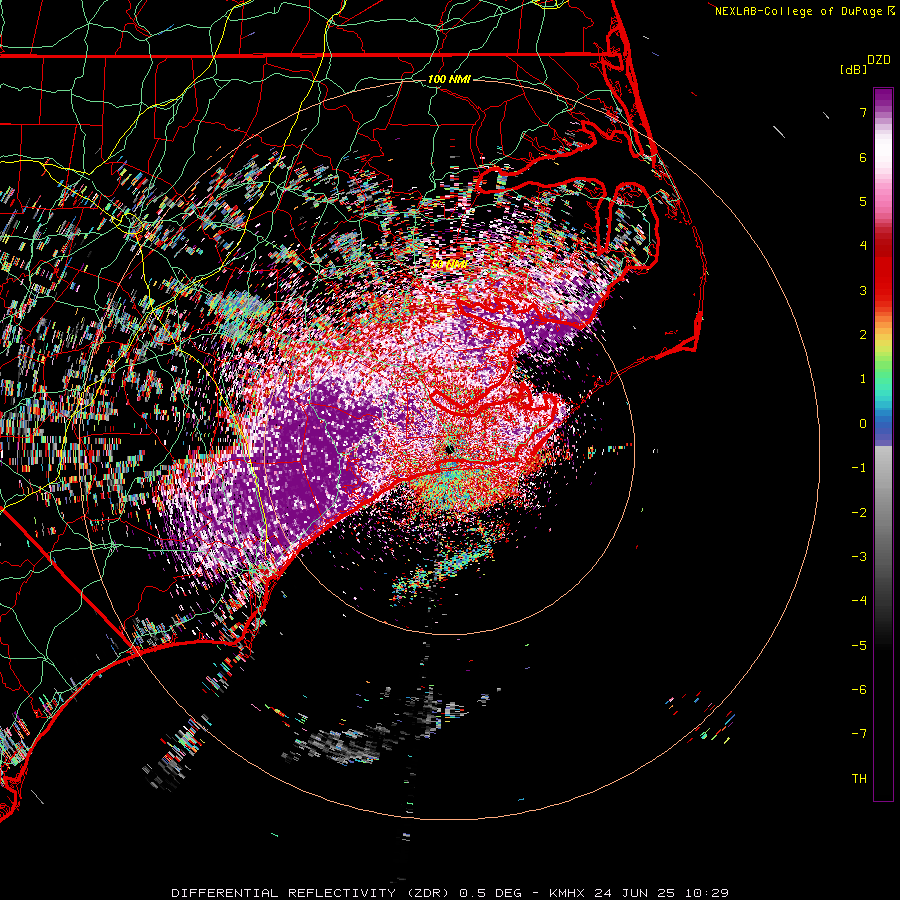Click the scale value -7 on the color bar
Viewport: 900px width, 900px height.
click(x=859, y=734)
